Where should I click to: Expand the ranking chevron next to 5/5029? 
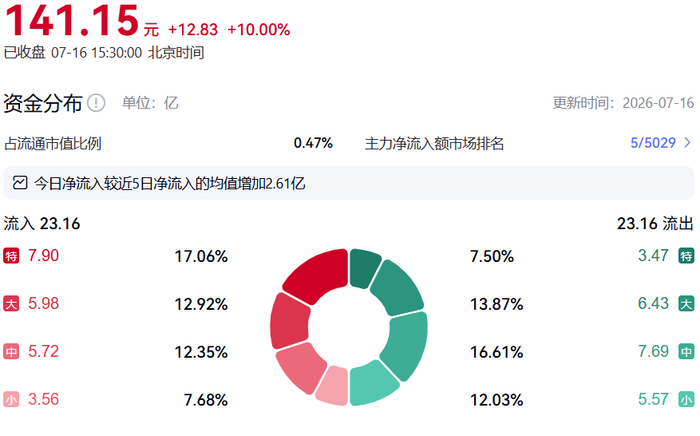tap(688, 143)
